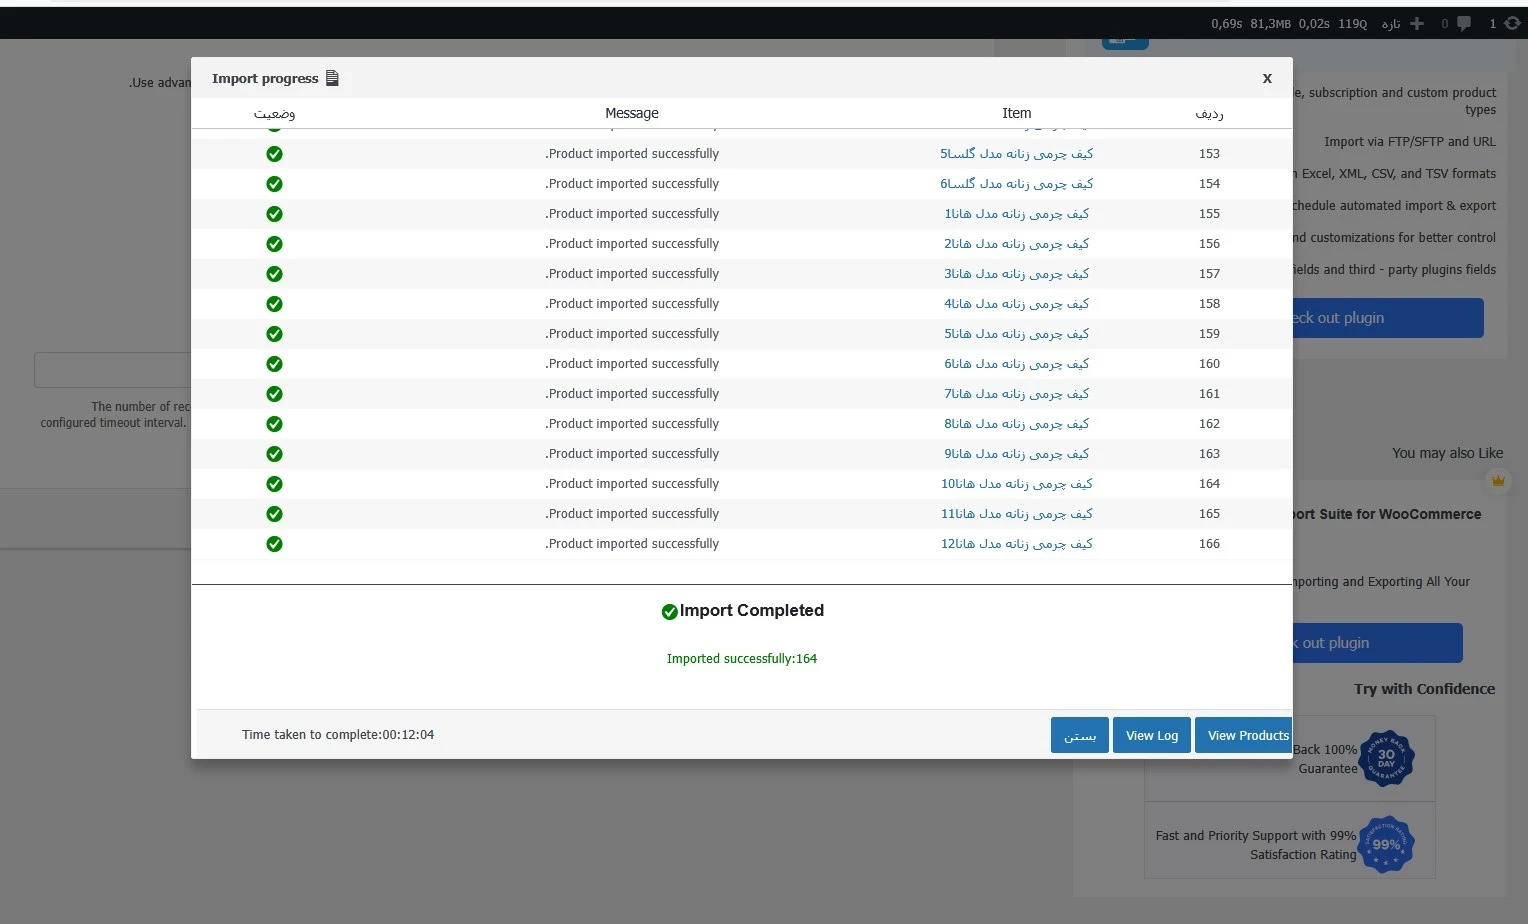
Task: Click the Message column header
Action: point(632,113)
